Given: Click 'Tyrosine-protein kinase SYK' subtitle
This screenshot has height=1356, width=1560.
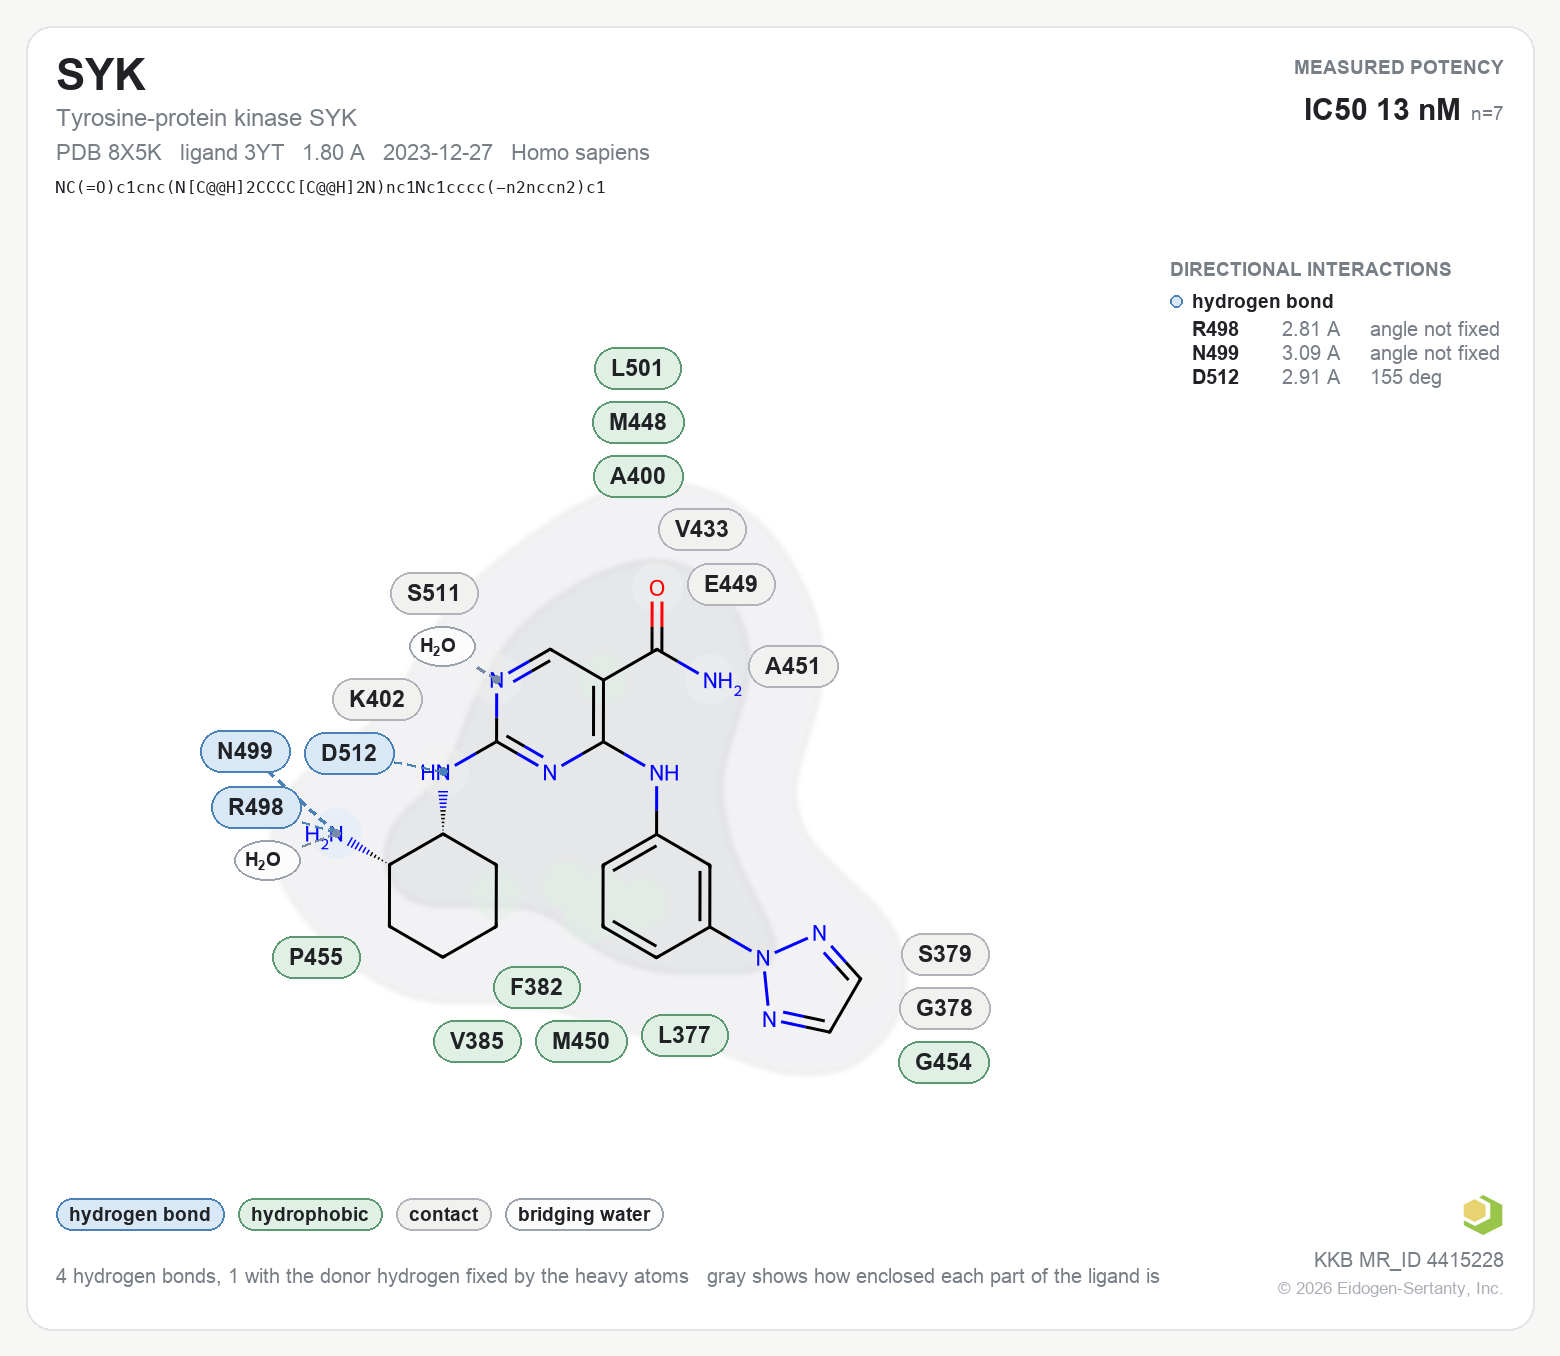Looking at the screenshot, I should tap(206, 118).
